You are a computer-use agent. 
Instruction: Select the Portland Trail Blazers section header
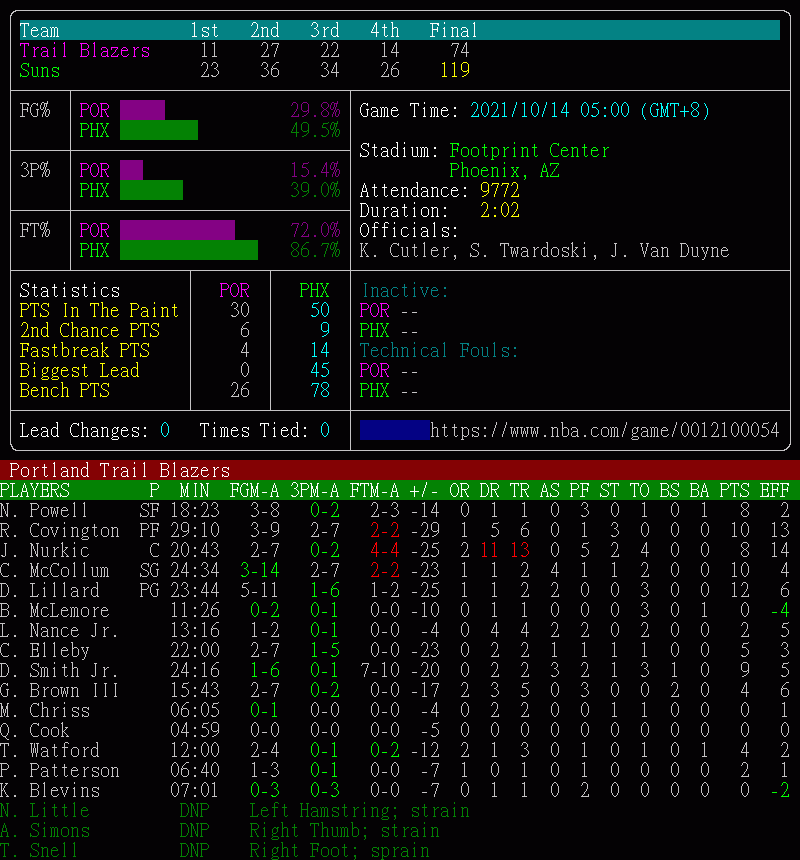(120, 470)
